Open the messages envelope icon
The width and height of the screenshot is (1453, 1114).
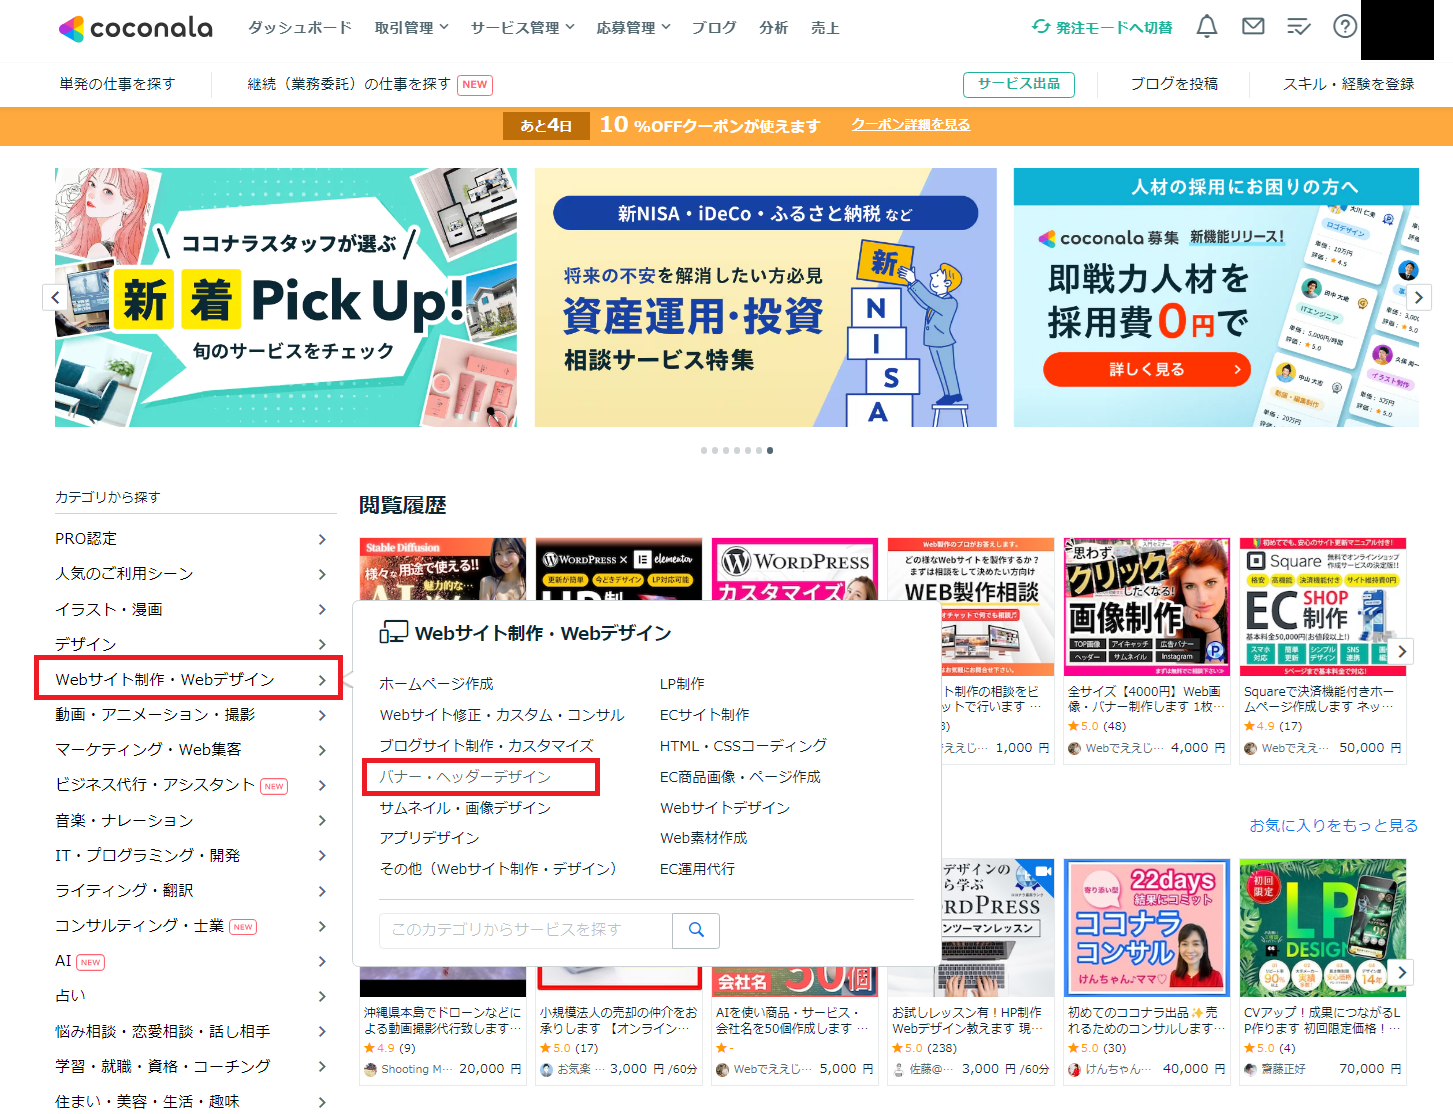1253,27
